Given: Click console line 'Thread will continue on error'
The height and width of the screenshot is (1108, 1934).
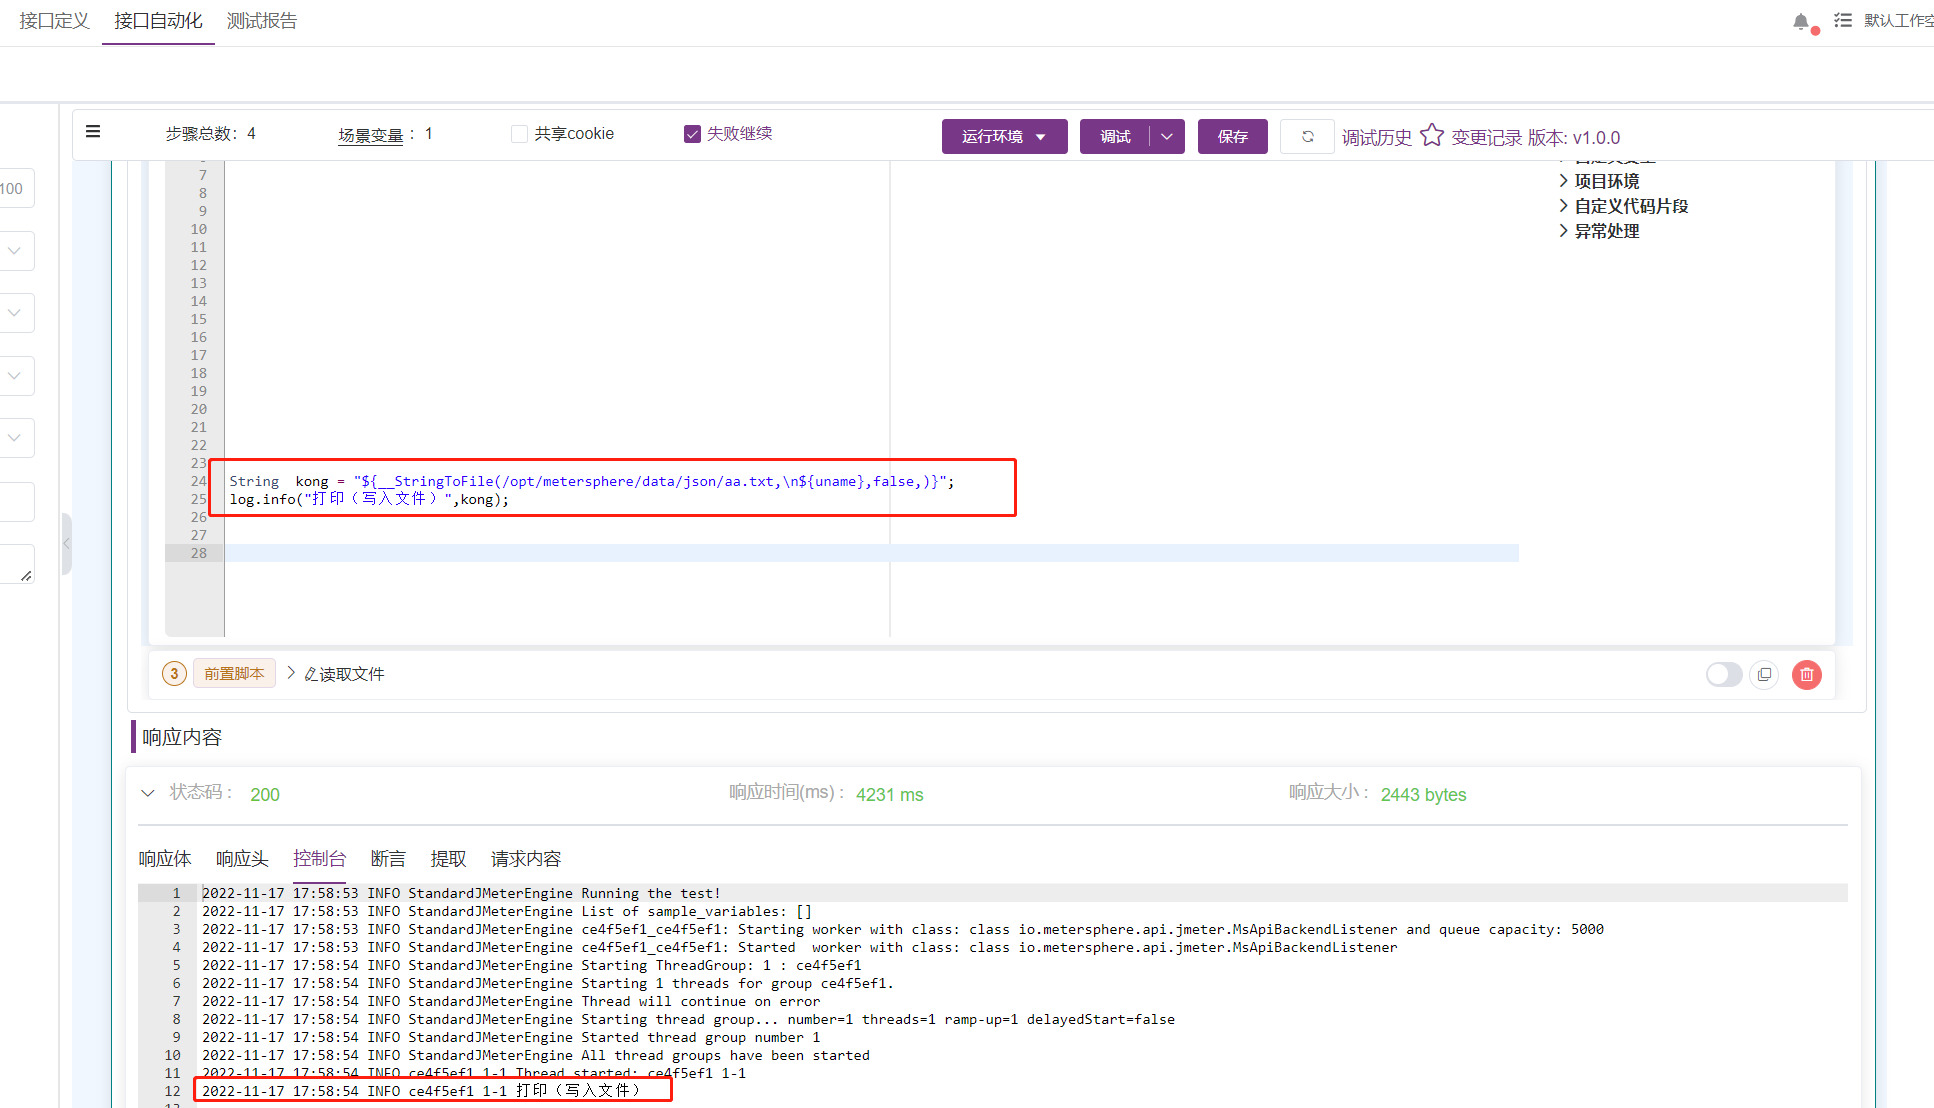Looking at the screenshot, I should coord(511,1001).
